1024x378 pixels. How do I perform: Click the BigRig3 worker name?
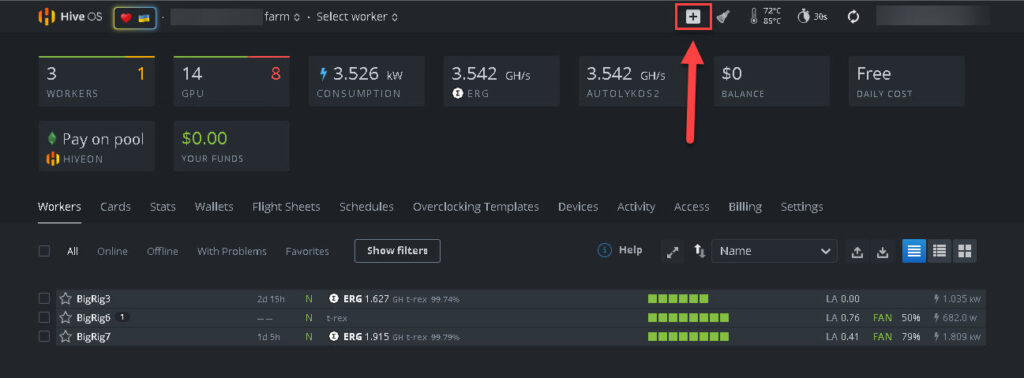[x=93, y=299]
